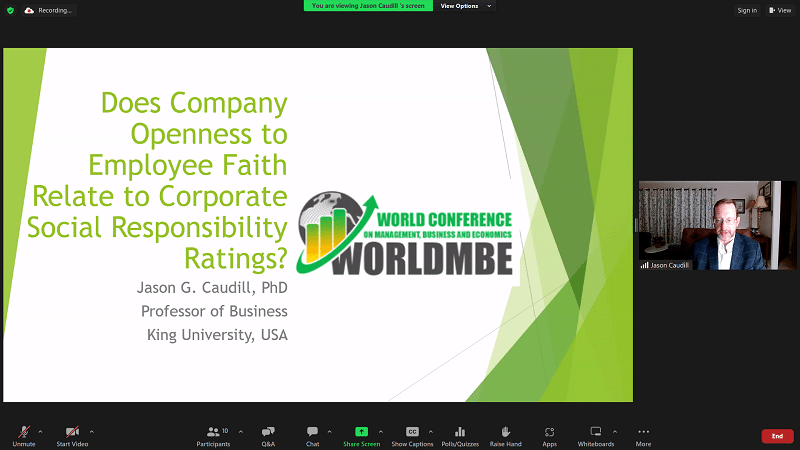
Task: Open the Q&A panel
Action: tap(268, 435)
